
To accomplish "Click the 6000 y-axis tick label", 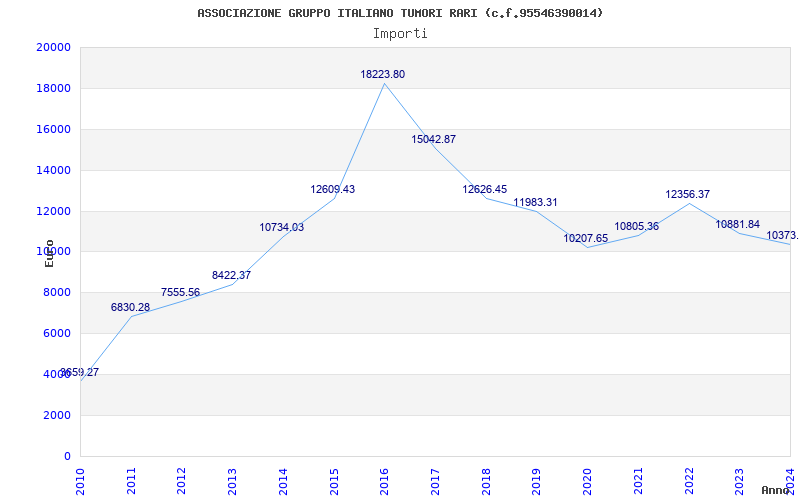I will tap(56, 333).
